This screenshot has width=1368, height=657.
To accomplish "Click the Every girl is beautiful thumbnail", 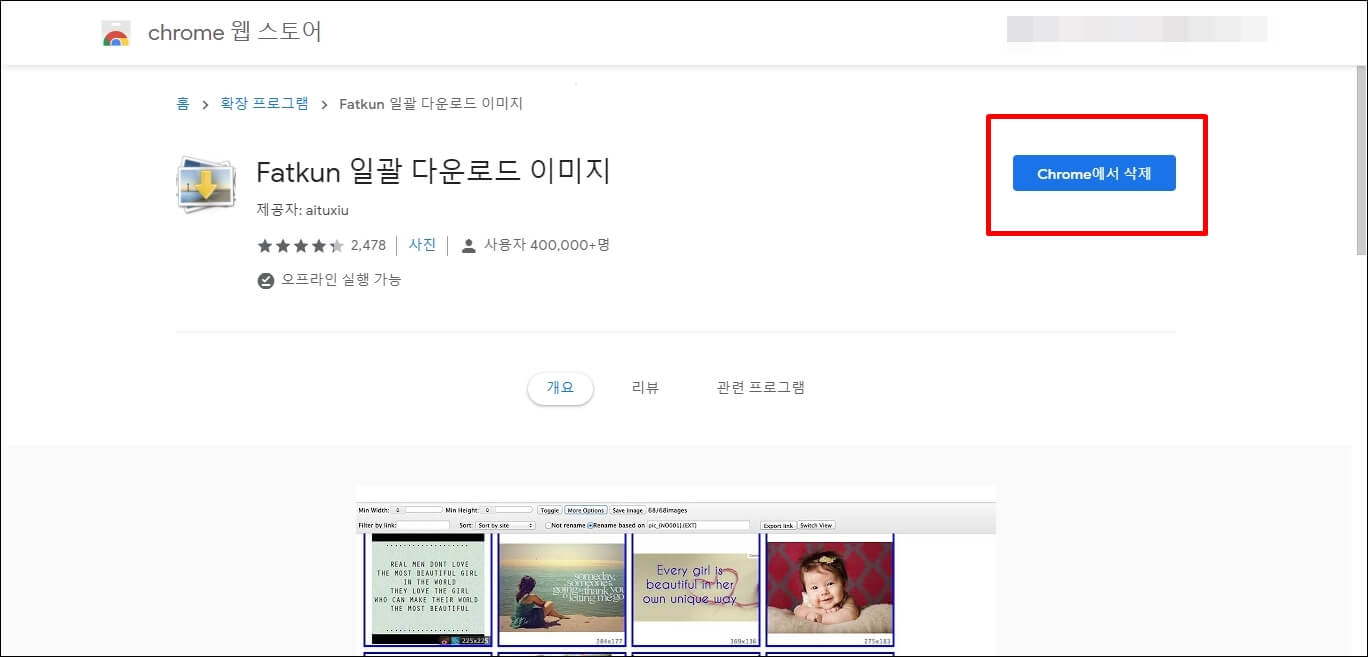I will [x=697, y=590].
